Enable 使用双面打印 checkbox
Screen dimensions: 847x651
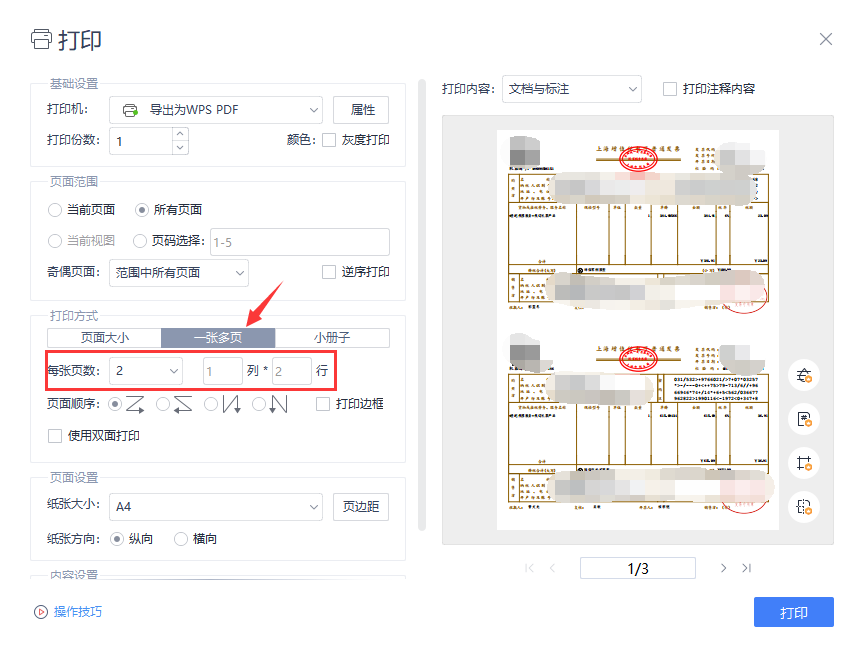(55, 435)
